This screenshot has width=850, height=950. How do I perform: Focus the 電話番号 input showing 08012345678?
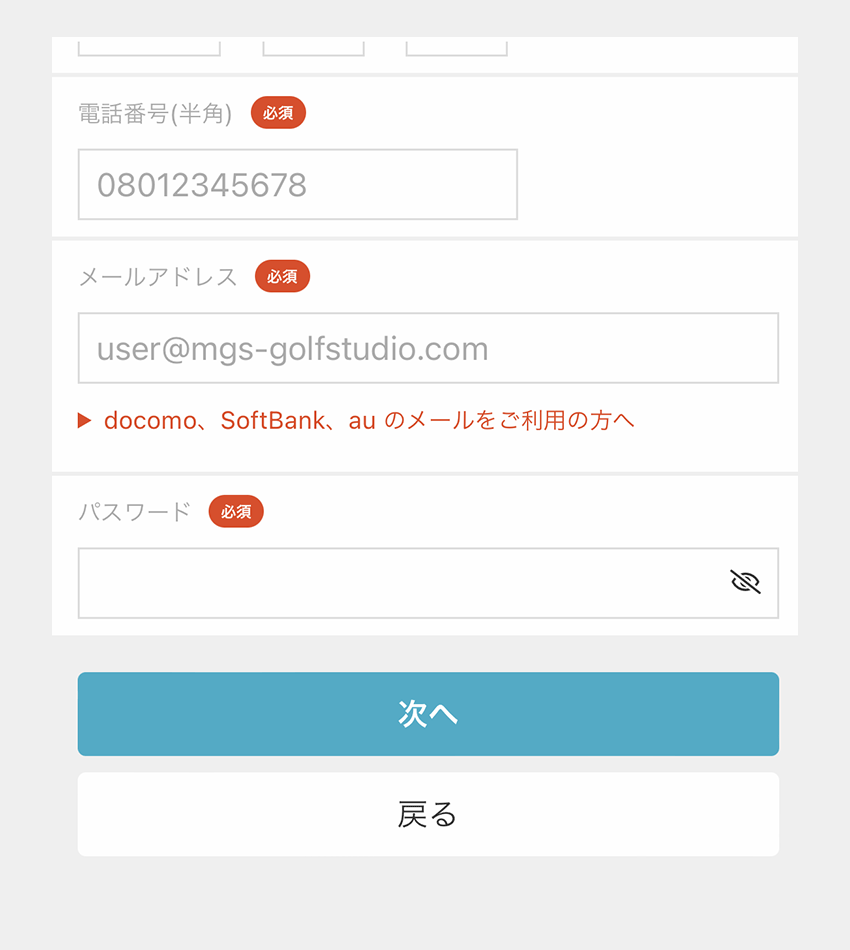[297, 184]
